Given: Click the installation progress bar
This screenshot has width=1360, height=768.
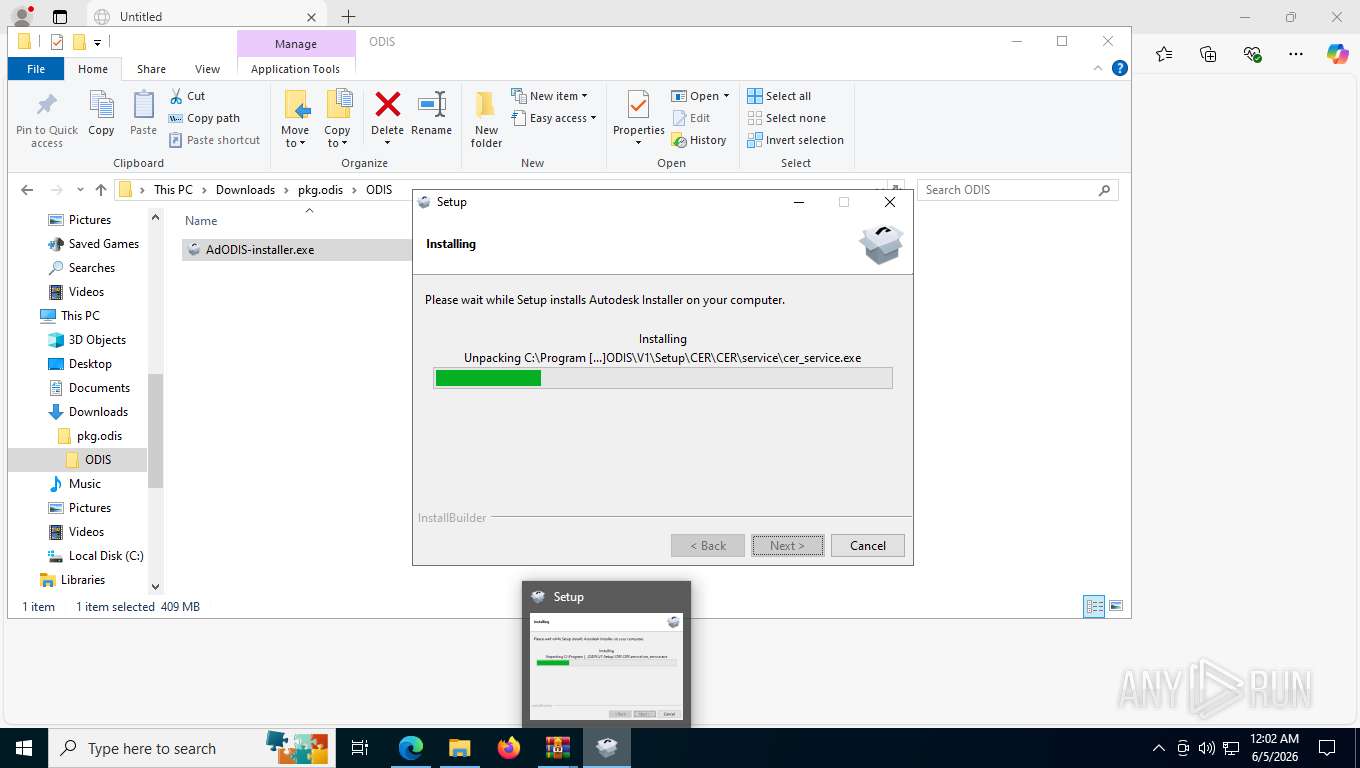Looking at the screenshot, I should [663, 378].
